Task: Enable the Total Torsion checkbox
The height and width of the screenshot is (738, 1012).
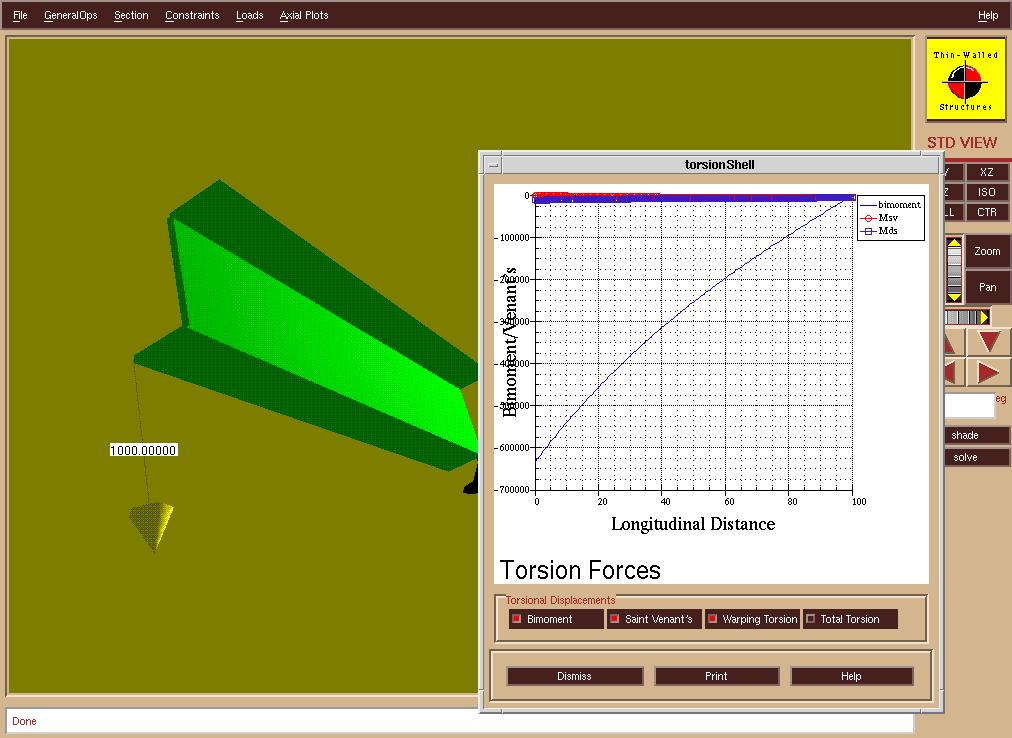Action: pyautogui.click(x=811, y=619)
